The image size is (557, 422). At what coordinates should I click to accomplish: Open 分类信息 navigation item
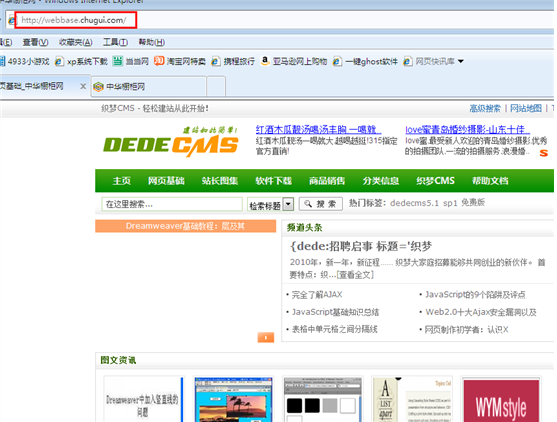click(x=381, y=181)
